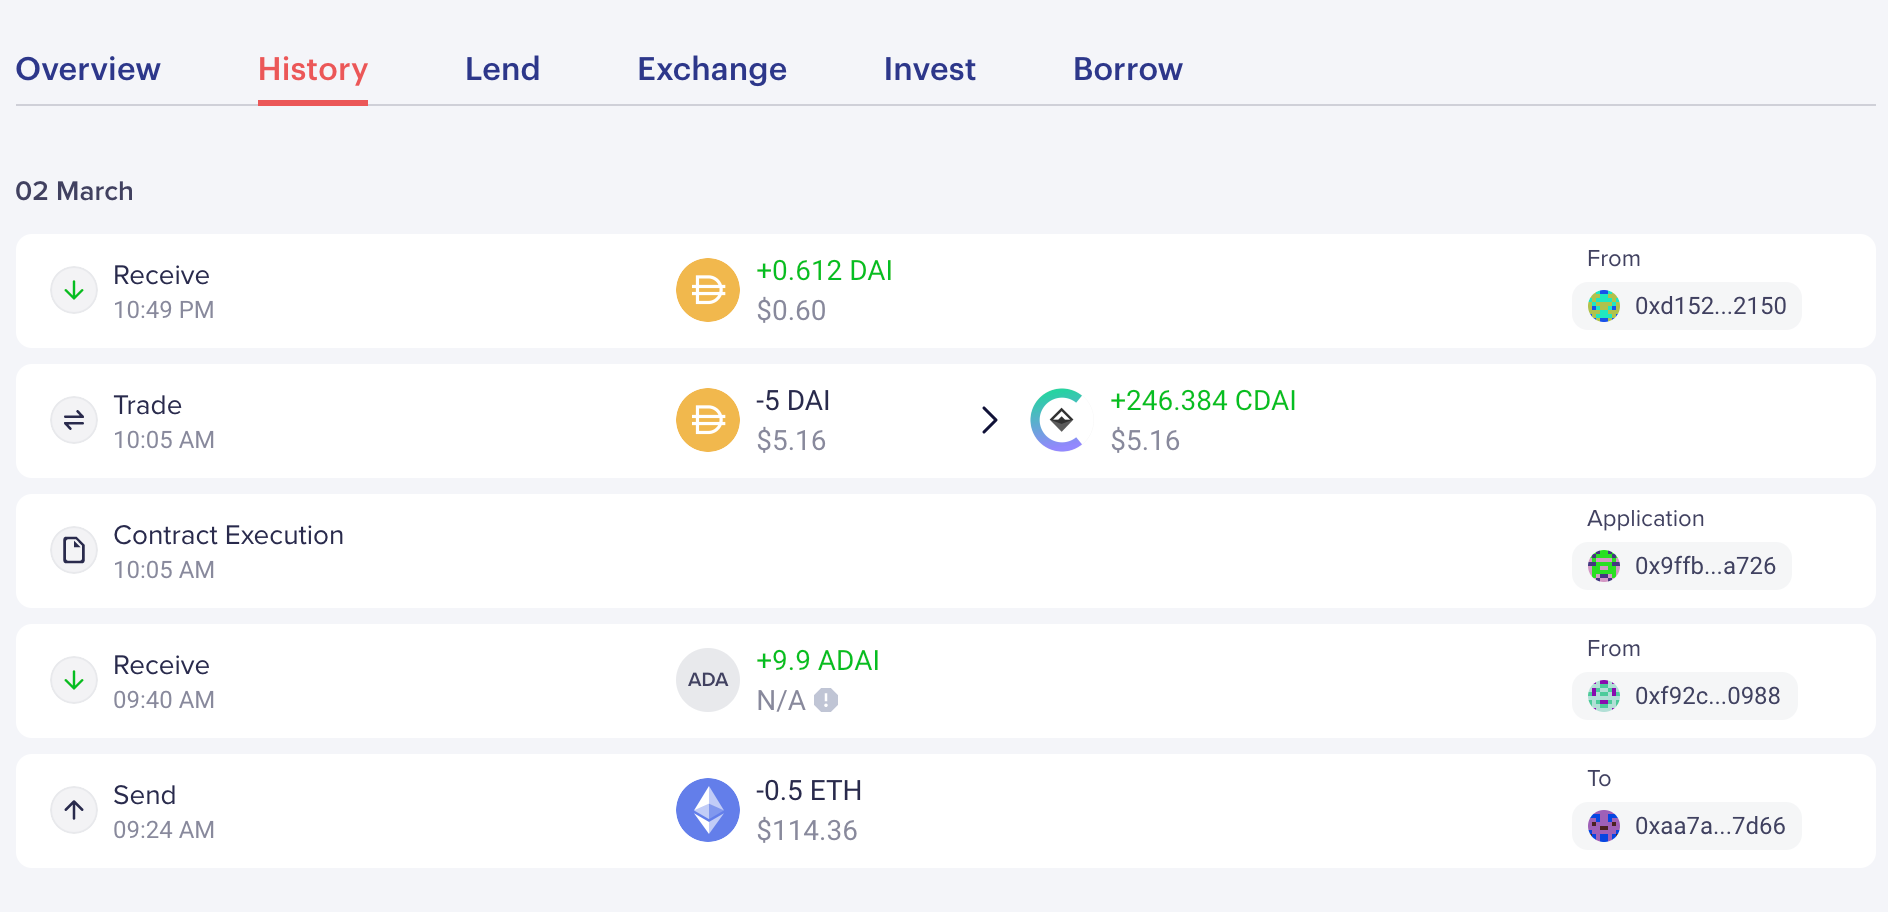Click the Trade swap arrows icon
This screenshot has width=1888, height=912.
pyautogui.click(x=74, y=421)
